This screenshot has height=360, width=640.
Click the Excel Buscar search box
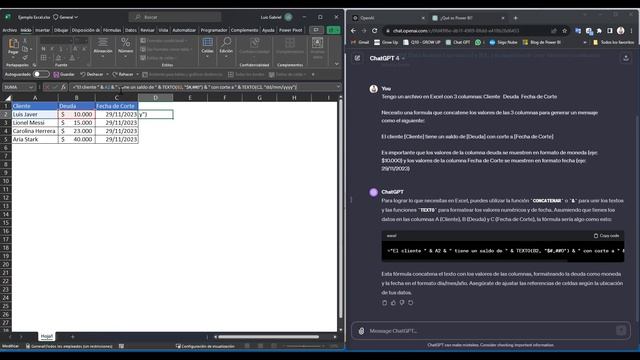pos(175,17)
